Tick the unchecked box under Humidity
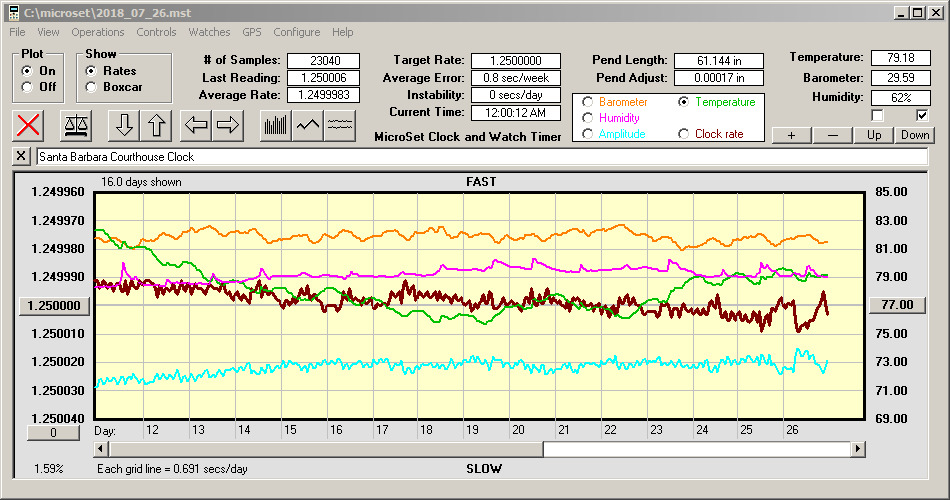Viewport: 950px width, 500px height. tap(877, 115)
